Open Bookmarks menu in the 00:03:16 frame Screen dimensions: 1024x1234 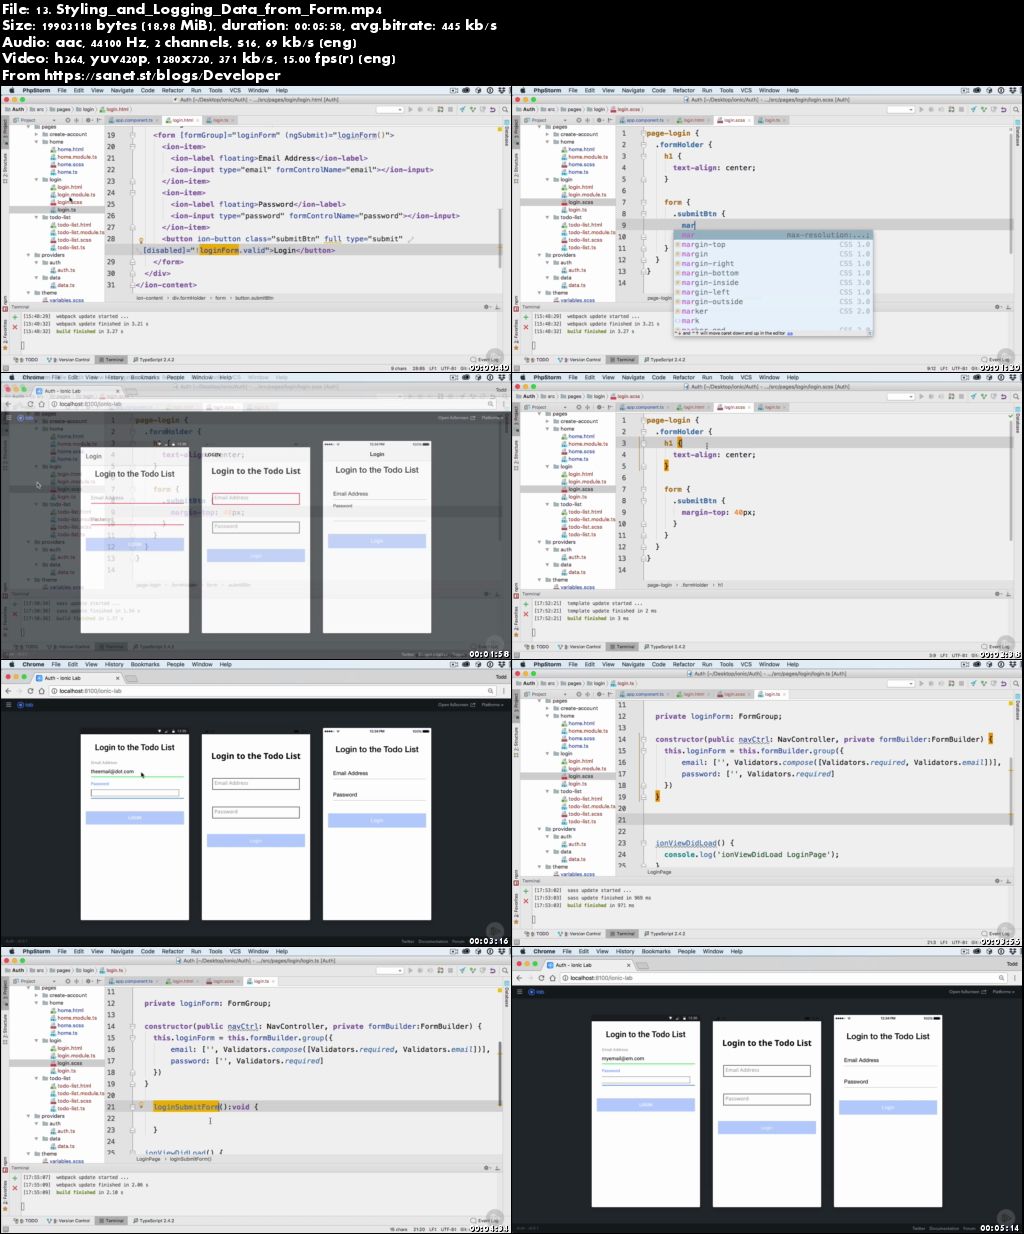click(145, 664)
